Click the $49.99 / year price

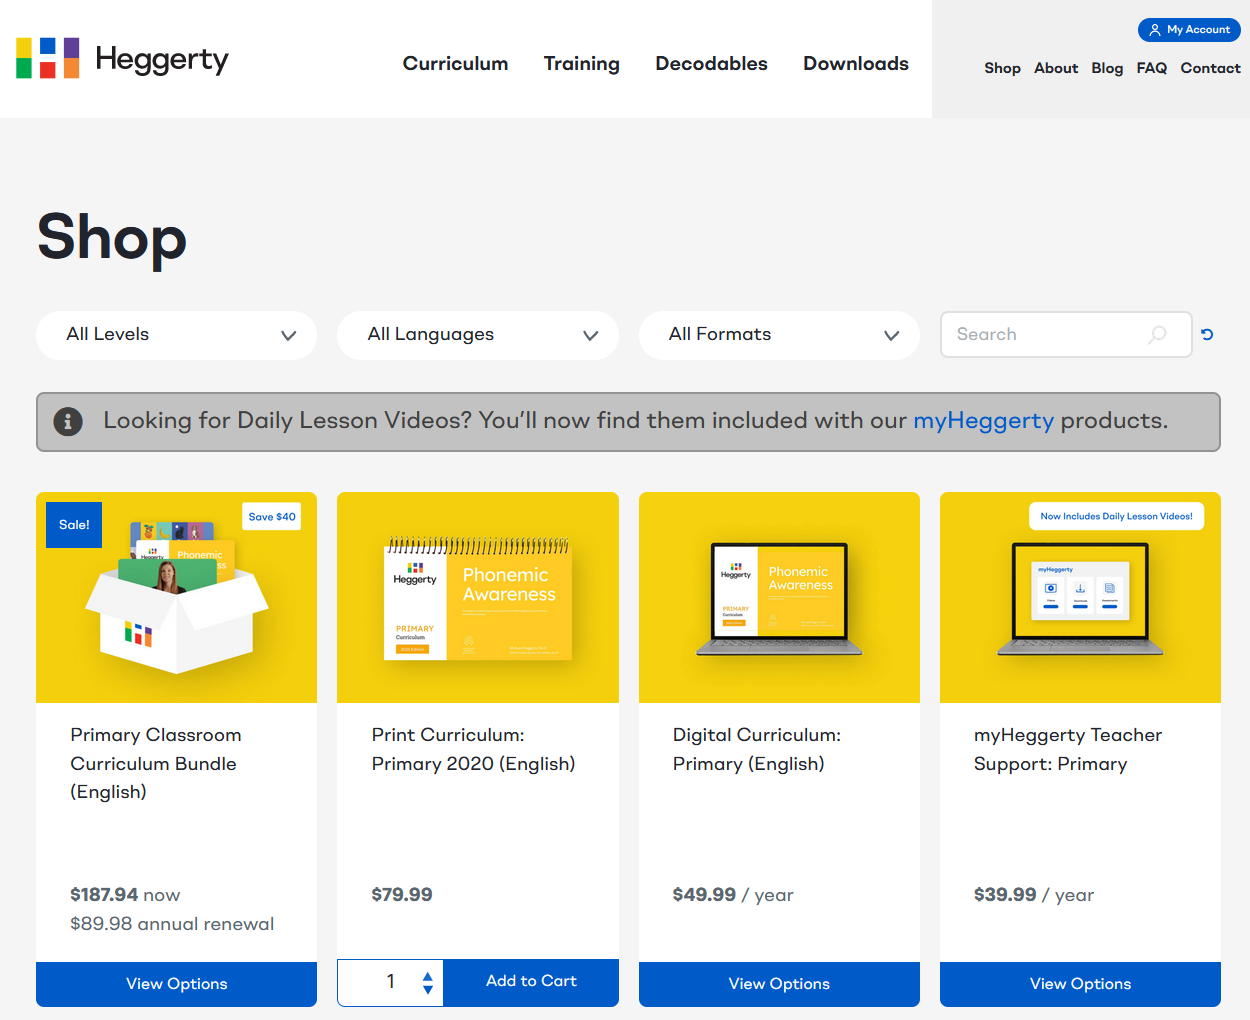(x=733, y=895)
